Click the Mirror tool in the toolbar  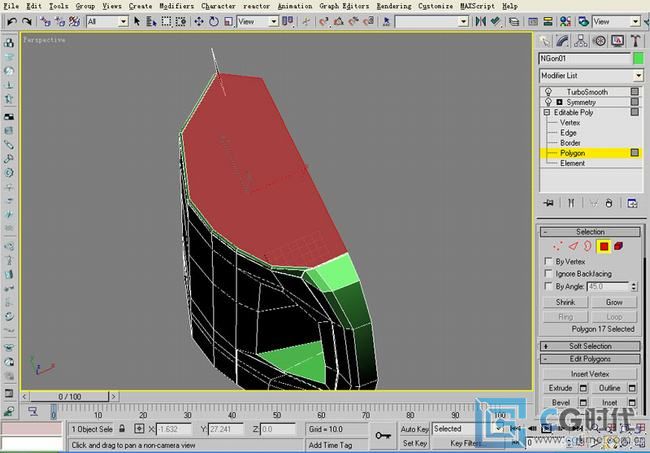tap(480, 22)
